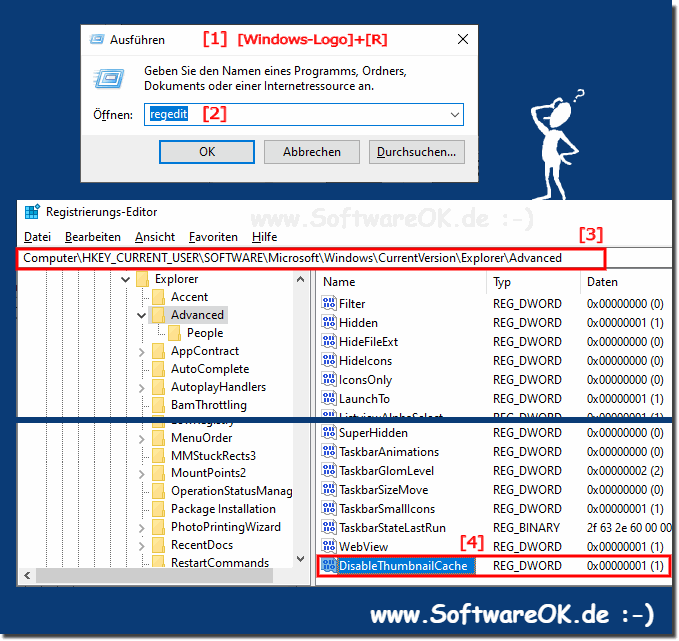Click the LaunchTo value icon
The height and width of the screenshot is (641, 679).
coord(329,398)
